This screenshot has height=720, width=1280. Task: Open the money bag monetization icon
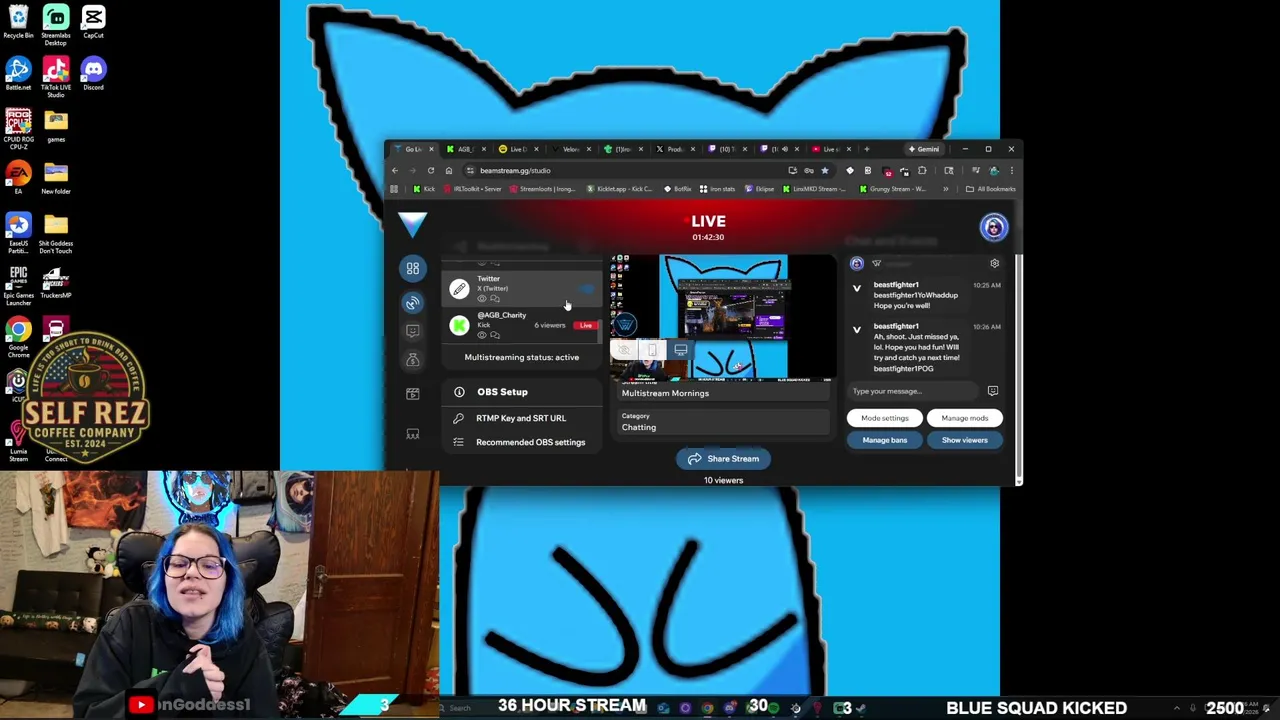(x=412, y=360)
